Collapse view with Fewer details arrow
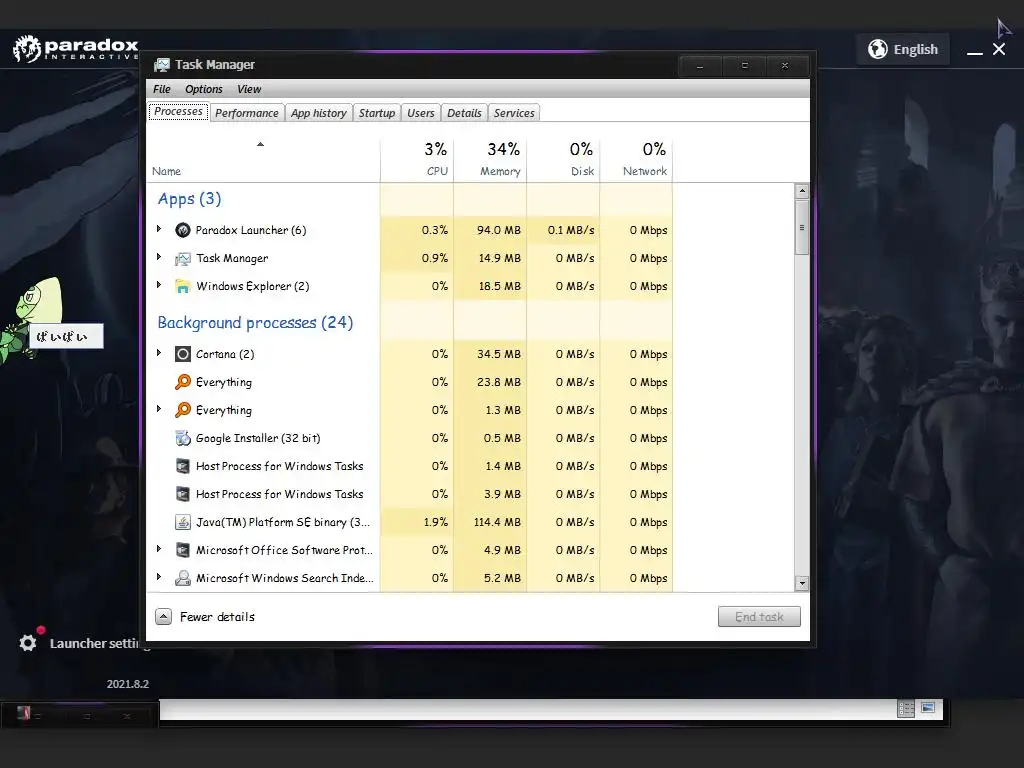This screenshot has height=768, width=1024. coord(163,616)
